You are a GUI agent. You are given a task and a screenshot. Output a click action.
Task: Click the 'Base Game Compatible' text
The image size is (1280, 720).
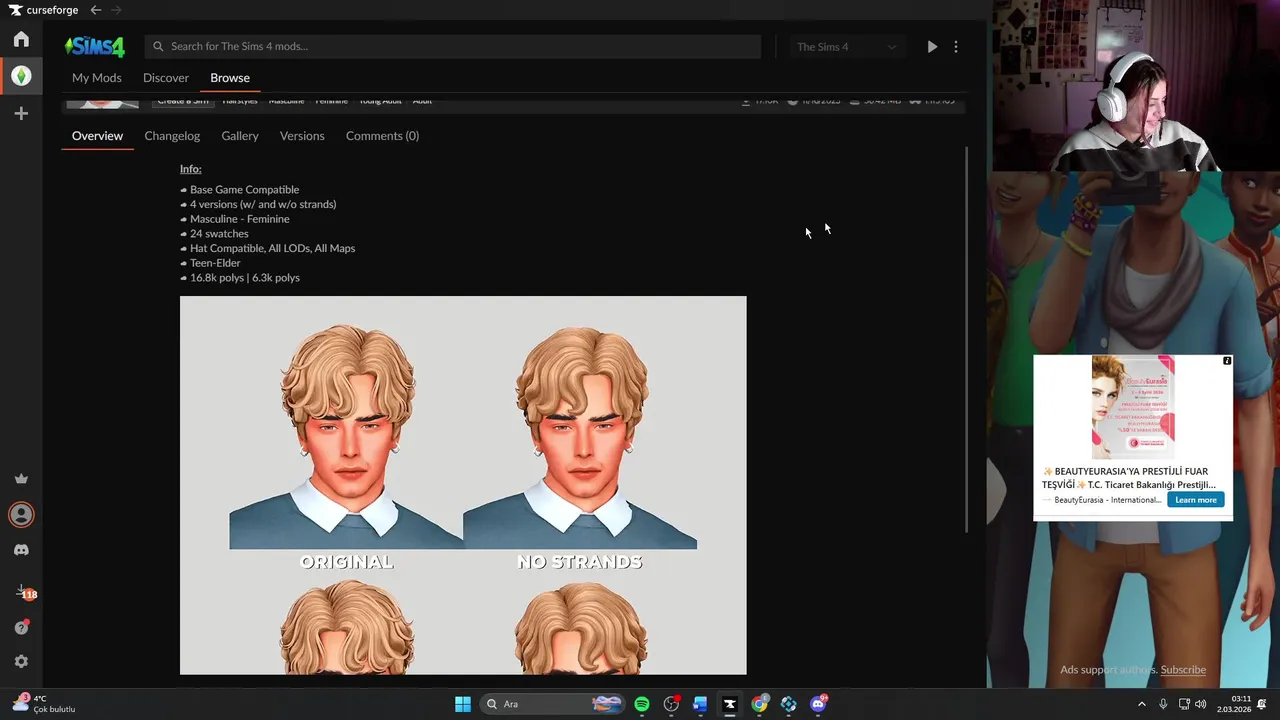pos(244,190)
